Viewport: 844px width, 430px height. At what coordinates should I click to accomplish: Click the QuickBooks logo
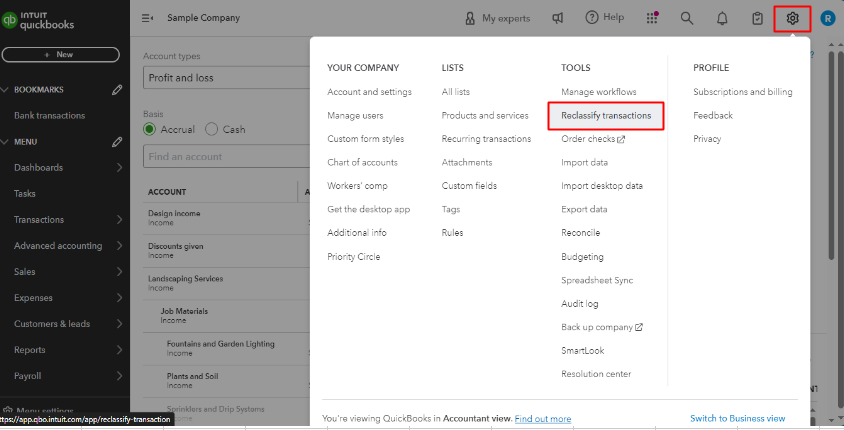38,20
